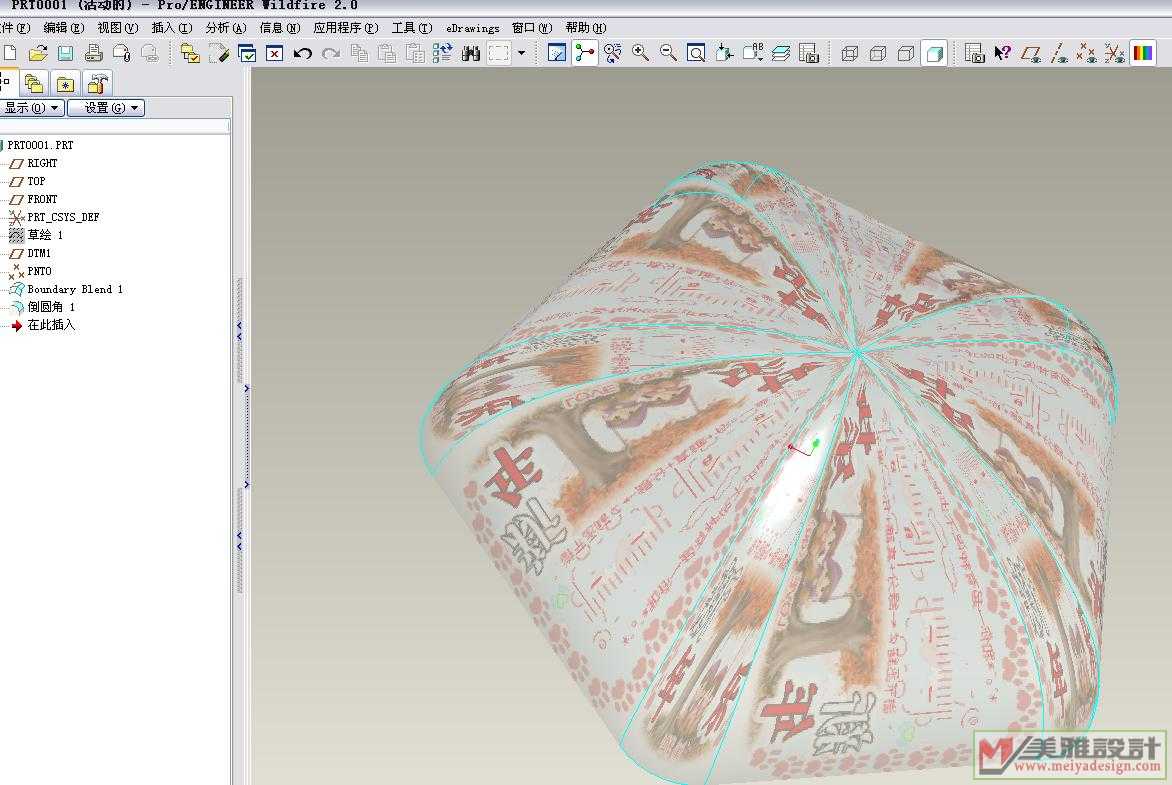Open the 显示 dropdown
Viewport: 1172px width, 785px height.
pyautogui.click(x=31, y=108)
